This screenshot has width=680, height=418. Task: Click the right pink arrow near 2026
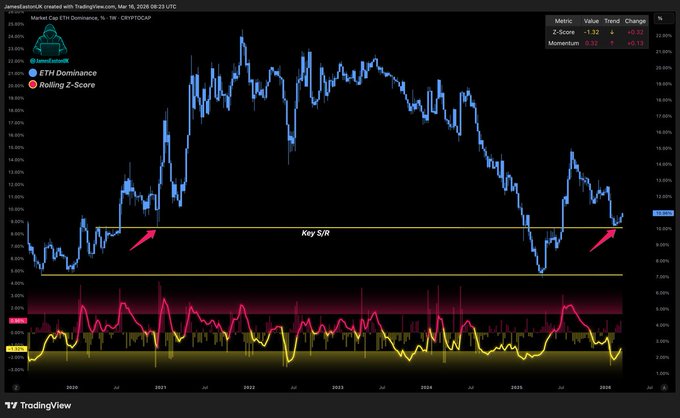tap(602, 238)
